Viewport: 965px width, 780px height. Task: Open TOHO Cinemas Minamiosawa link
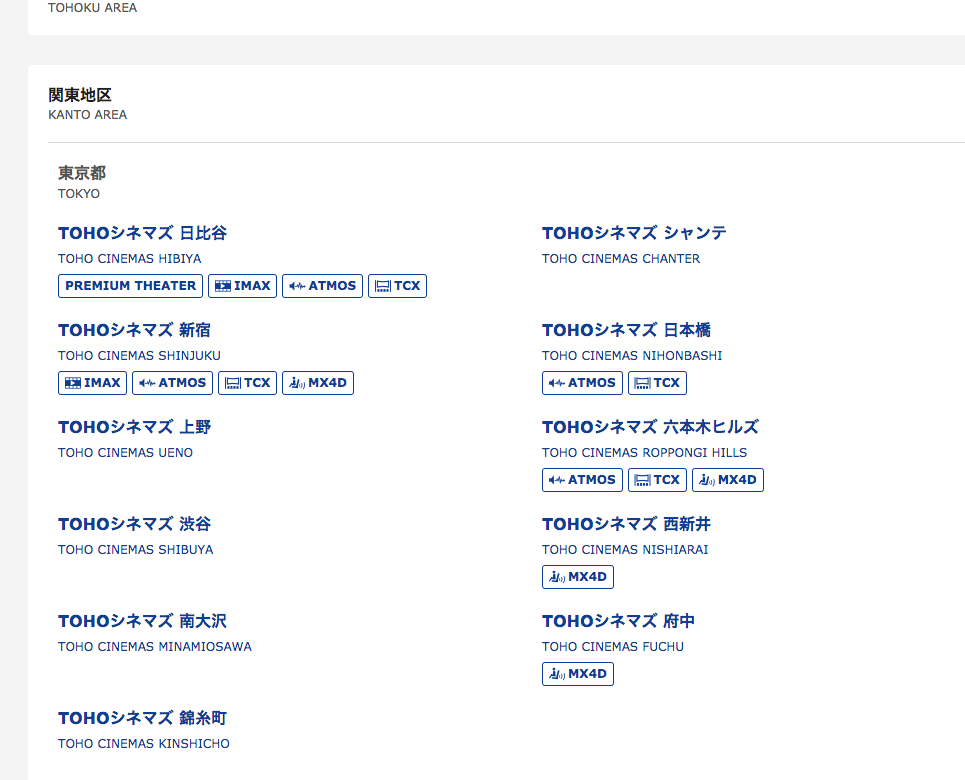pos(142,622)
